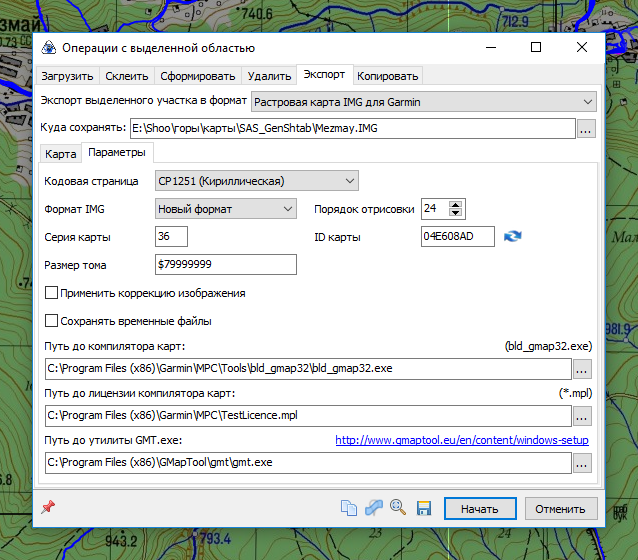Click the blue selection shape icon

[x=374, y=508]
